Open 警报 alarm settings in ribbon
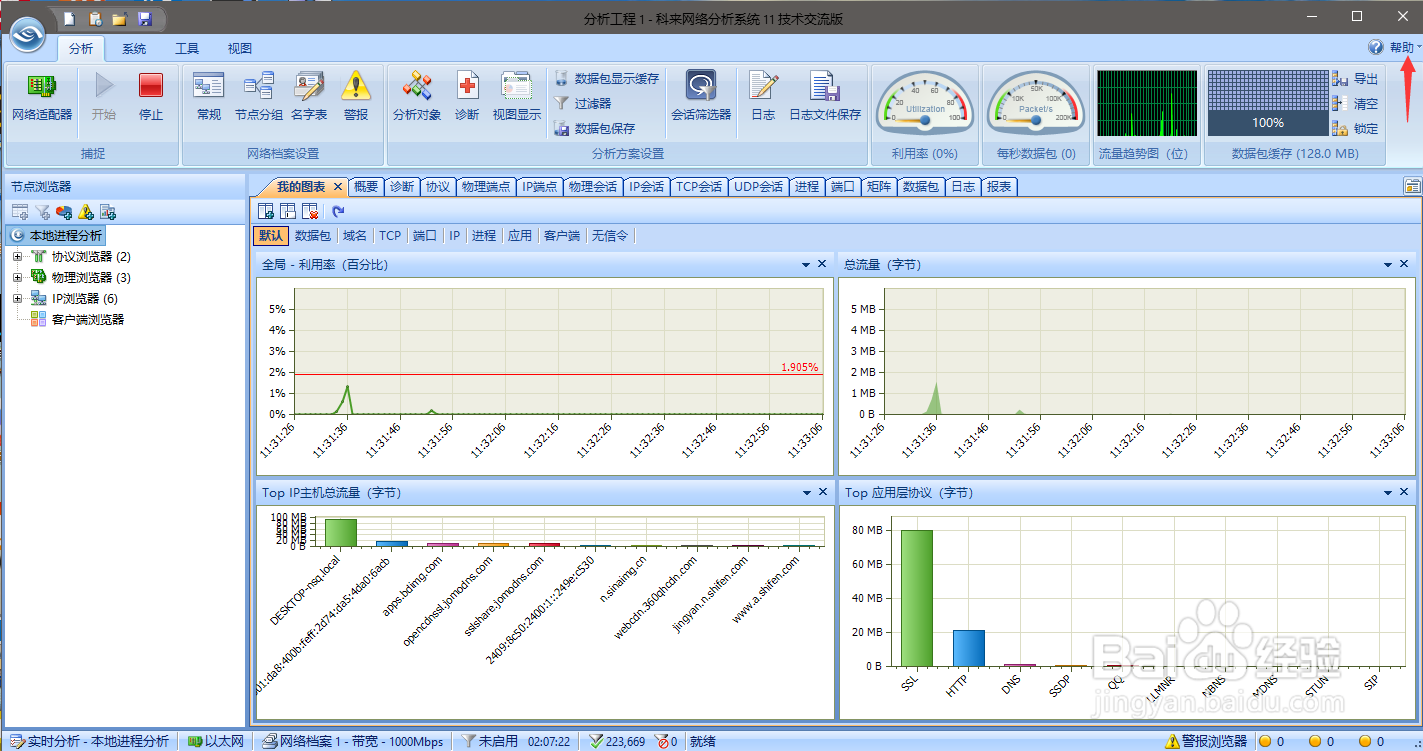 (x=356, y=98)
